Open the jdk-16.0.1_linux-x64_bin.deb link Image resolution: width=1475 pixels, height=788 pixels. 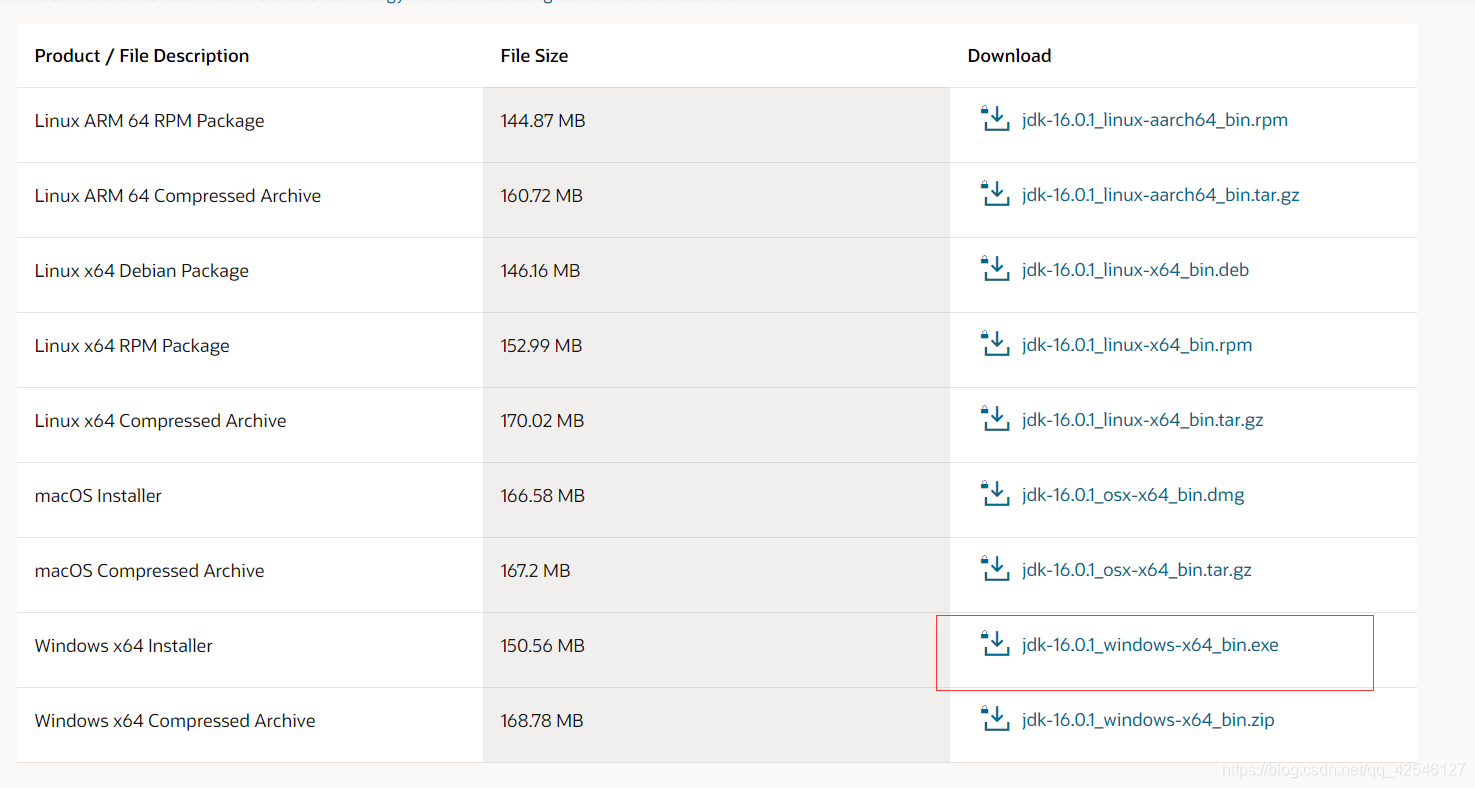(x=1135, y=270)
